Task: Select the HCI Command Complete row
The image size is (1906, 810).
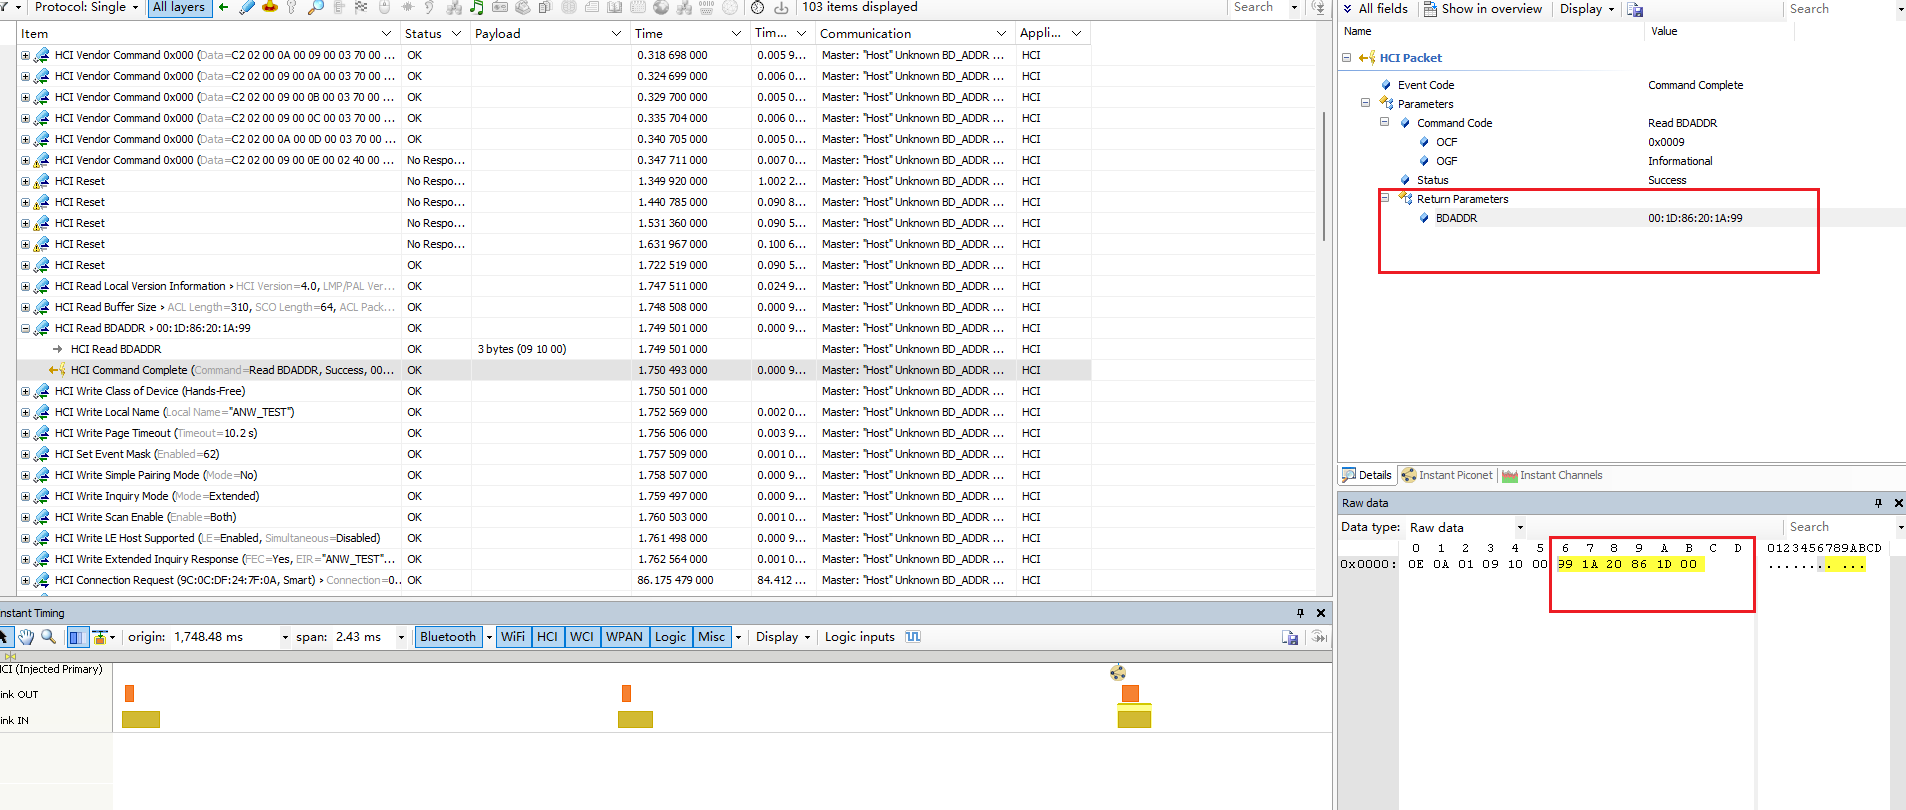Action: [x=554, y=370]
